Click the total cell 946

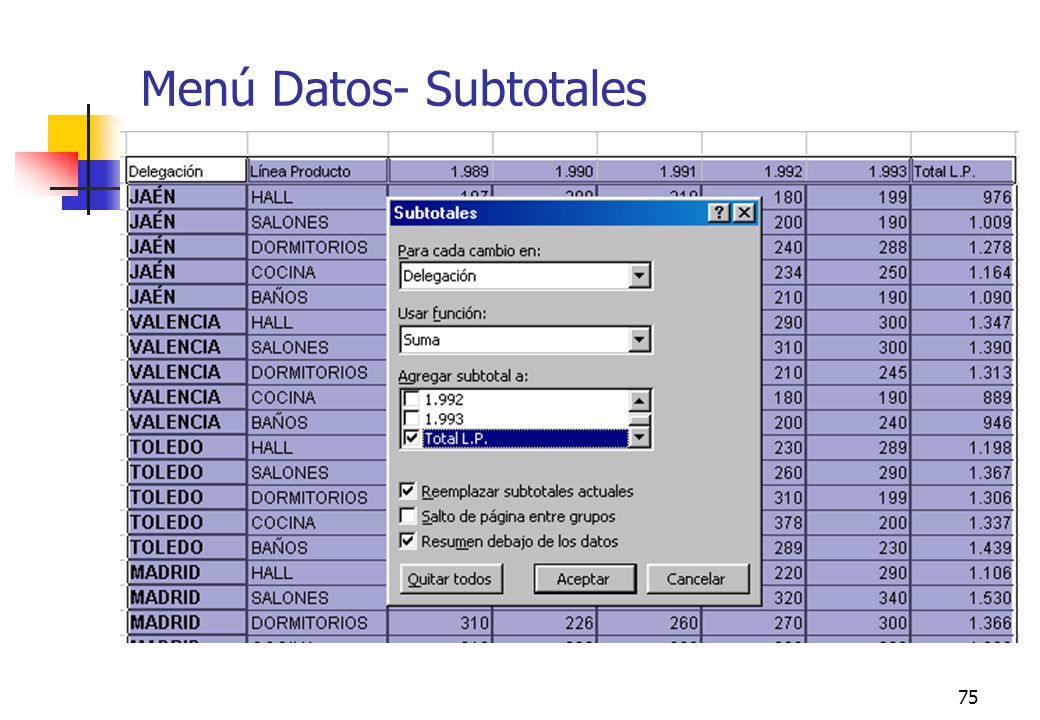(964, 422)
